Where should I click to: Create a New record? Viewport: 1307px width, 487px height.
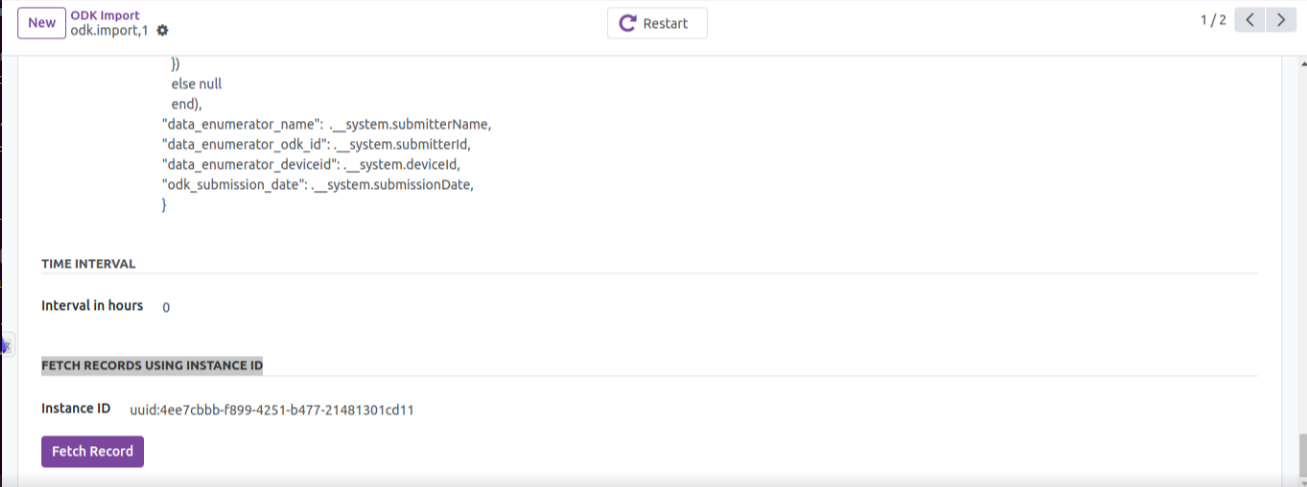[x=42, y=23]
